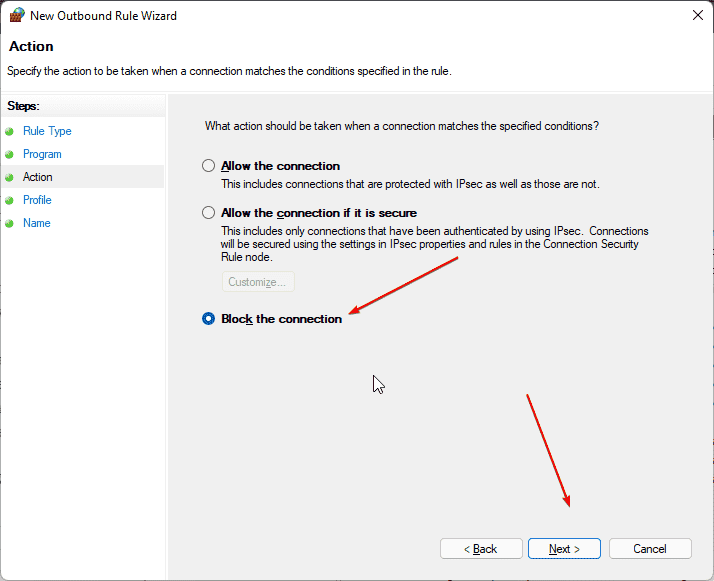Click the firewall wizard title bar icon
Screen dimensions: 714x581
pyautogui.click(x=17, y=15)
